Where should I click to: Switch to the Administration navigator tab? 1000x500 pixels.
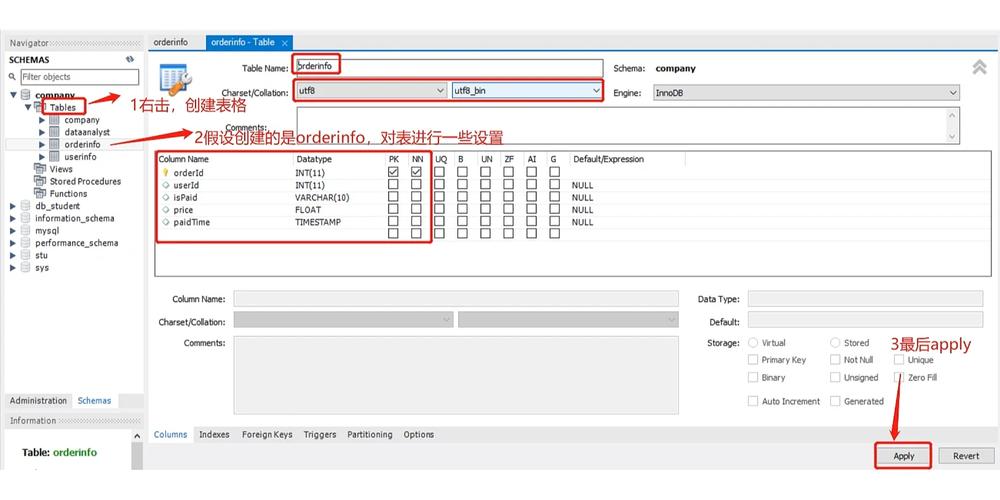point(38,401)
